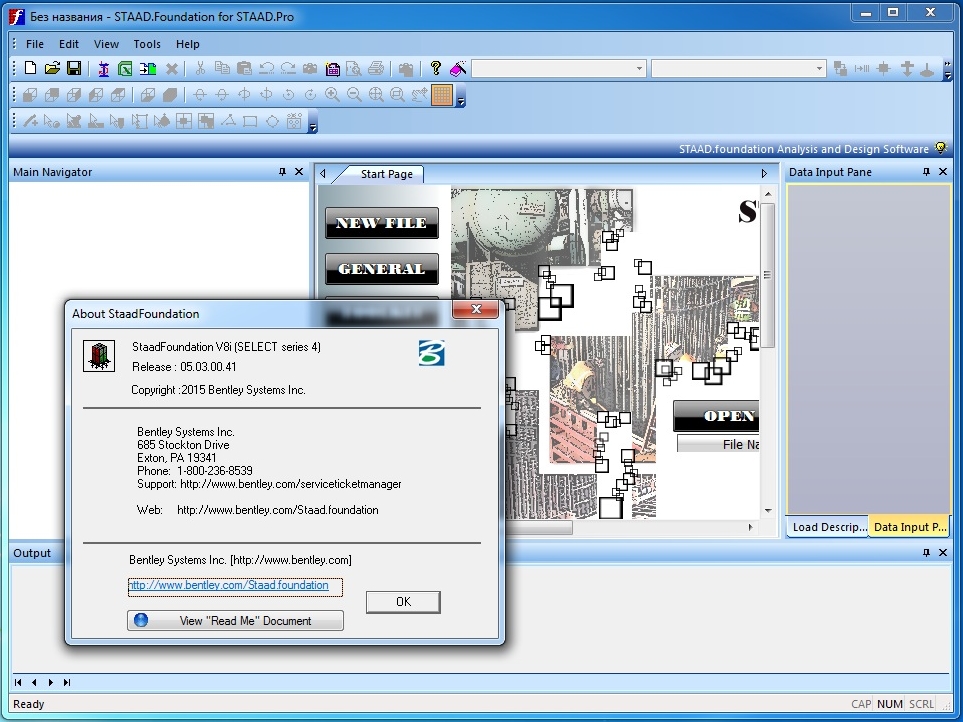Click the paste clipboard icon
This screenshot has height=722, width=963.
pos(244,68)
